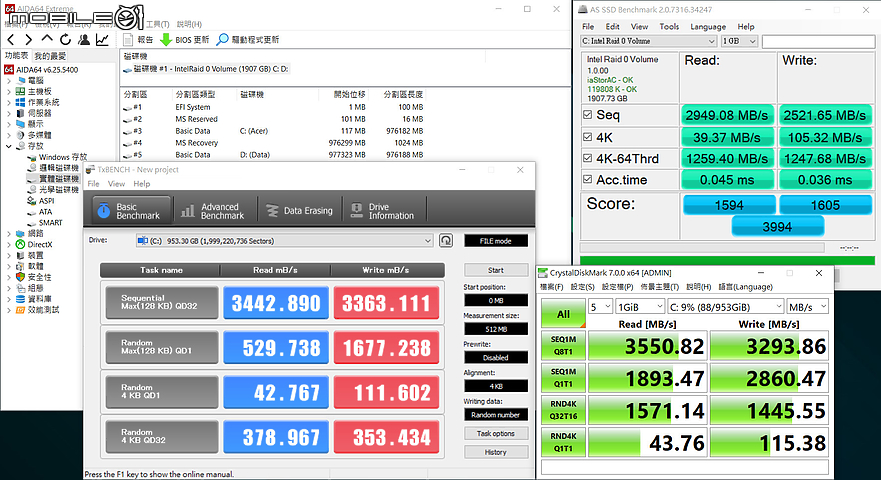Click AS SSD green progress bar
This screenshot has height=480, width=881.
[727, 260]
